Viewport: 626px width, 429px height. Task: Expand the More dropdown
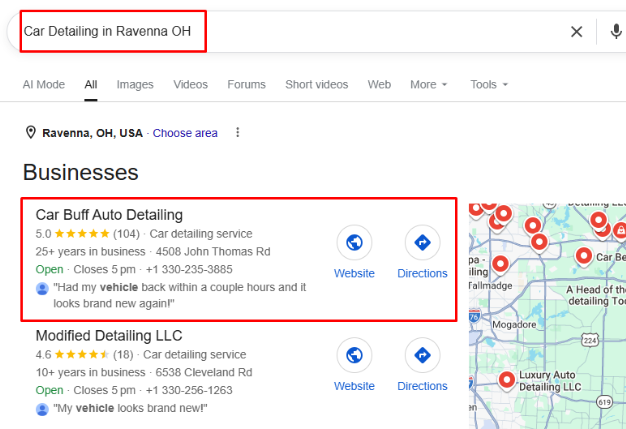(428, 85)
